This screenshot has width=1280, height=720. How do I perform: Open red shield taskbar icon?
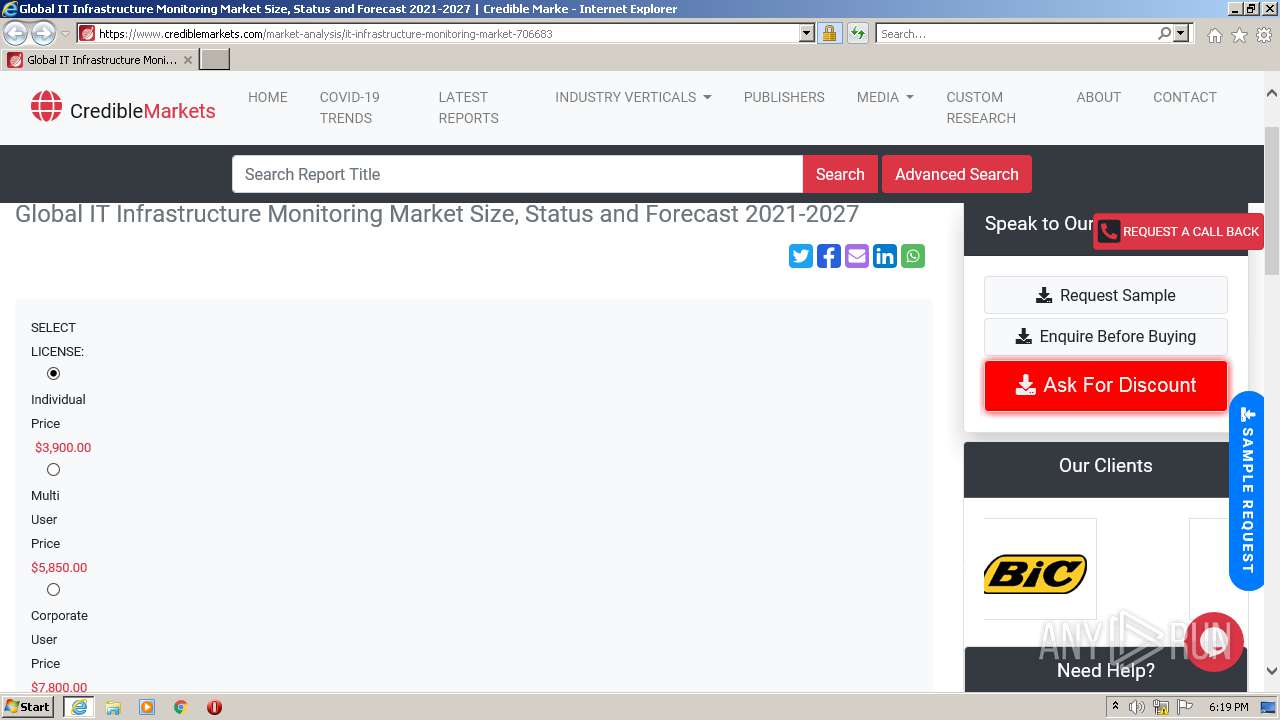(214, 707)
